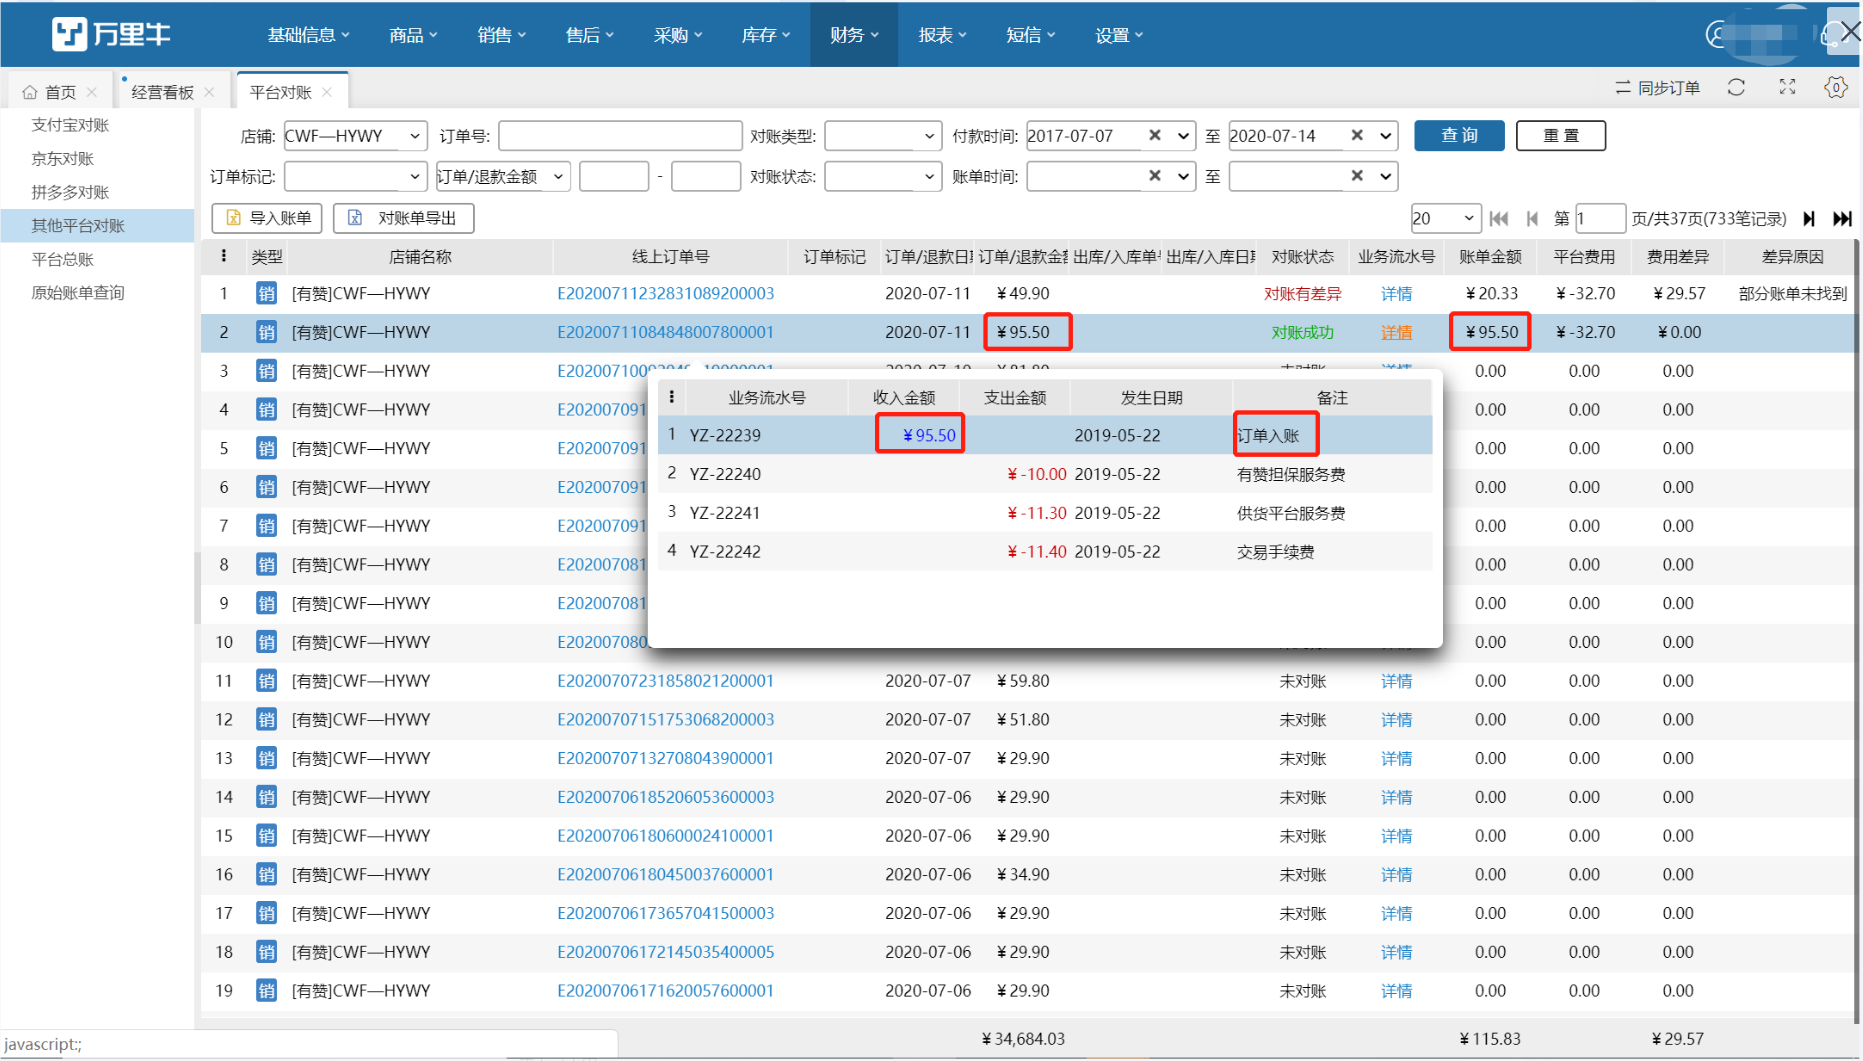
Task: Click the page number input field
Action: coord(1599,218)
